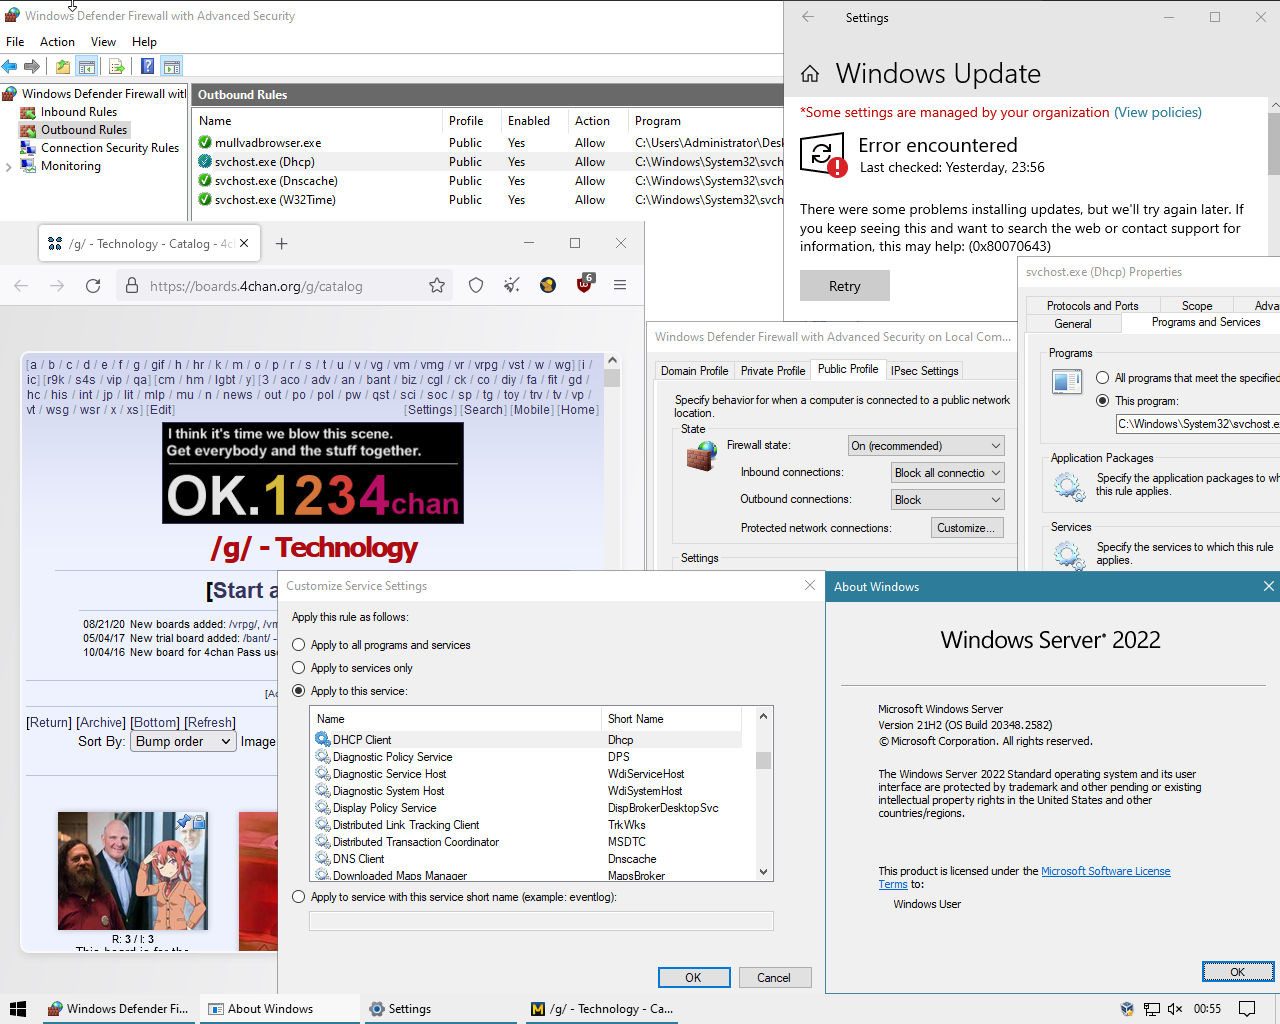
Task: Select Connection Security Rules tree item
Action: click(x=110, y=148)
